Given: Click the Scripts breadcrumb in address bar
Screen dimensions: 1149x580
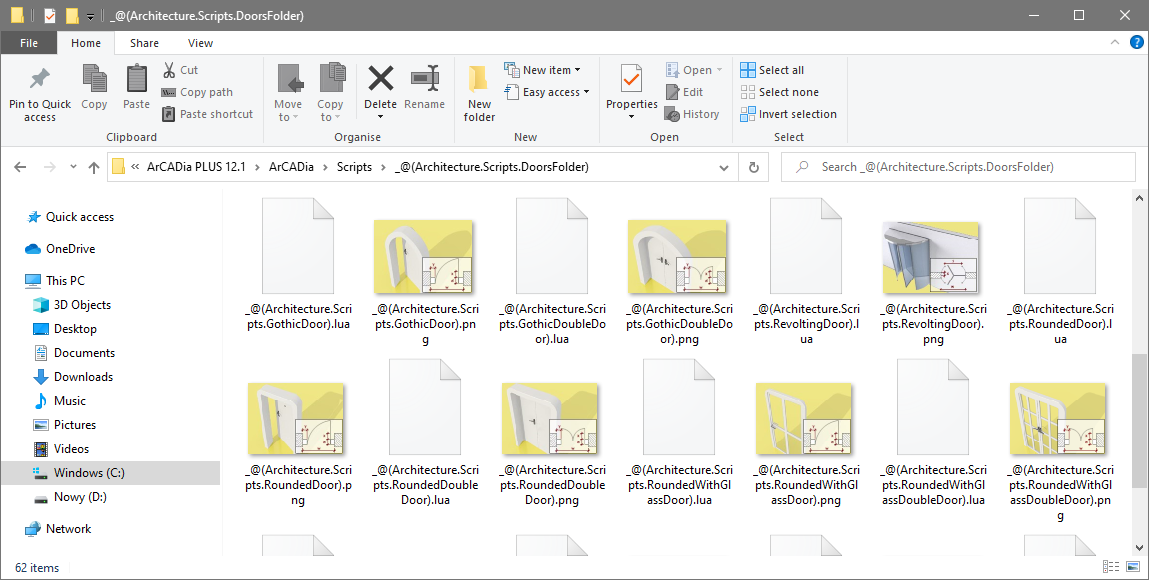Looking at the screenshot, I should (x=354, y=167).
